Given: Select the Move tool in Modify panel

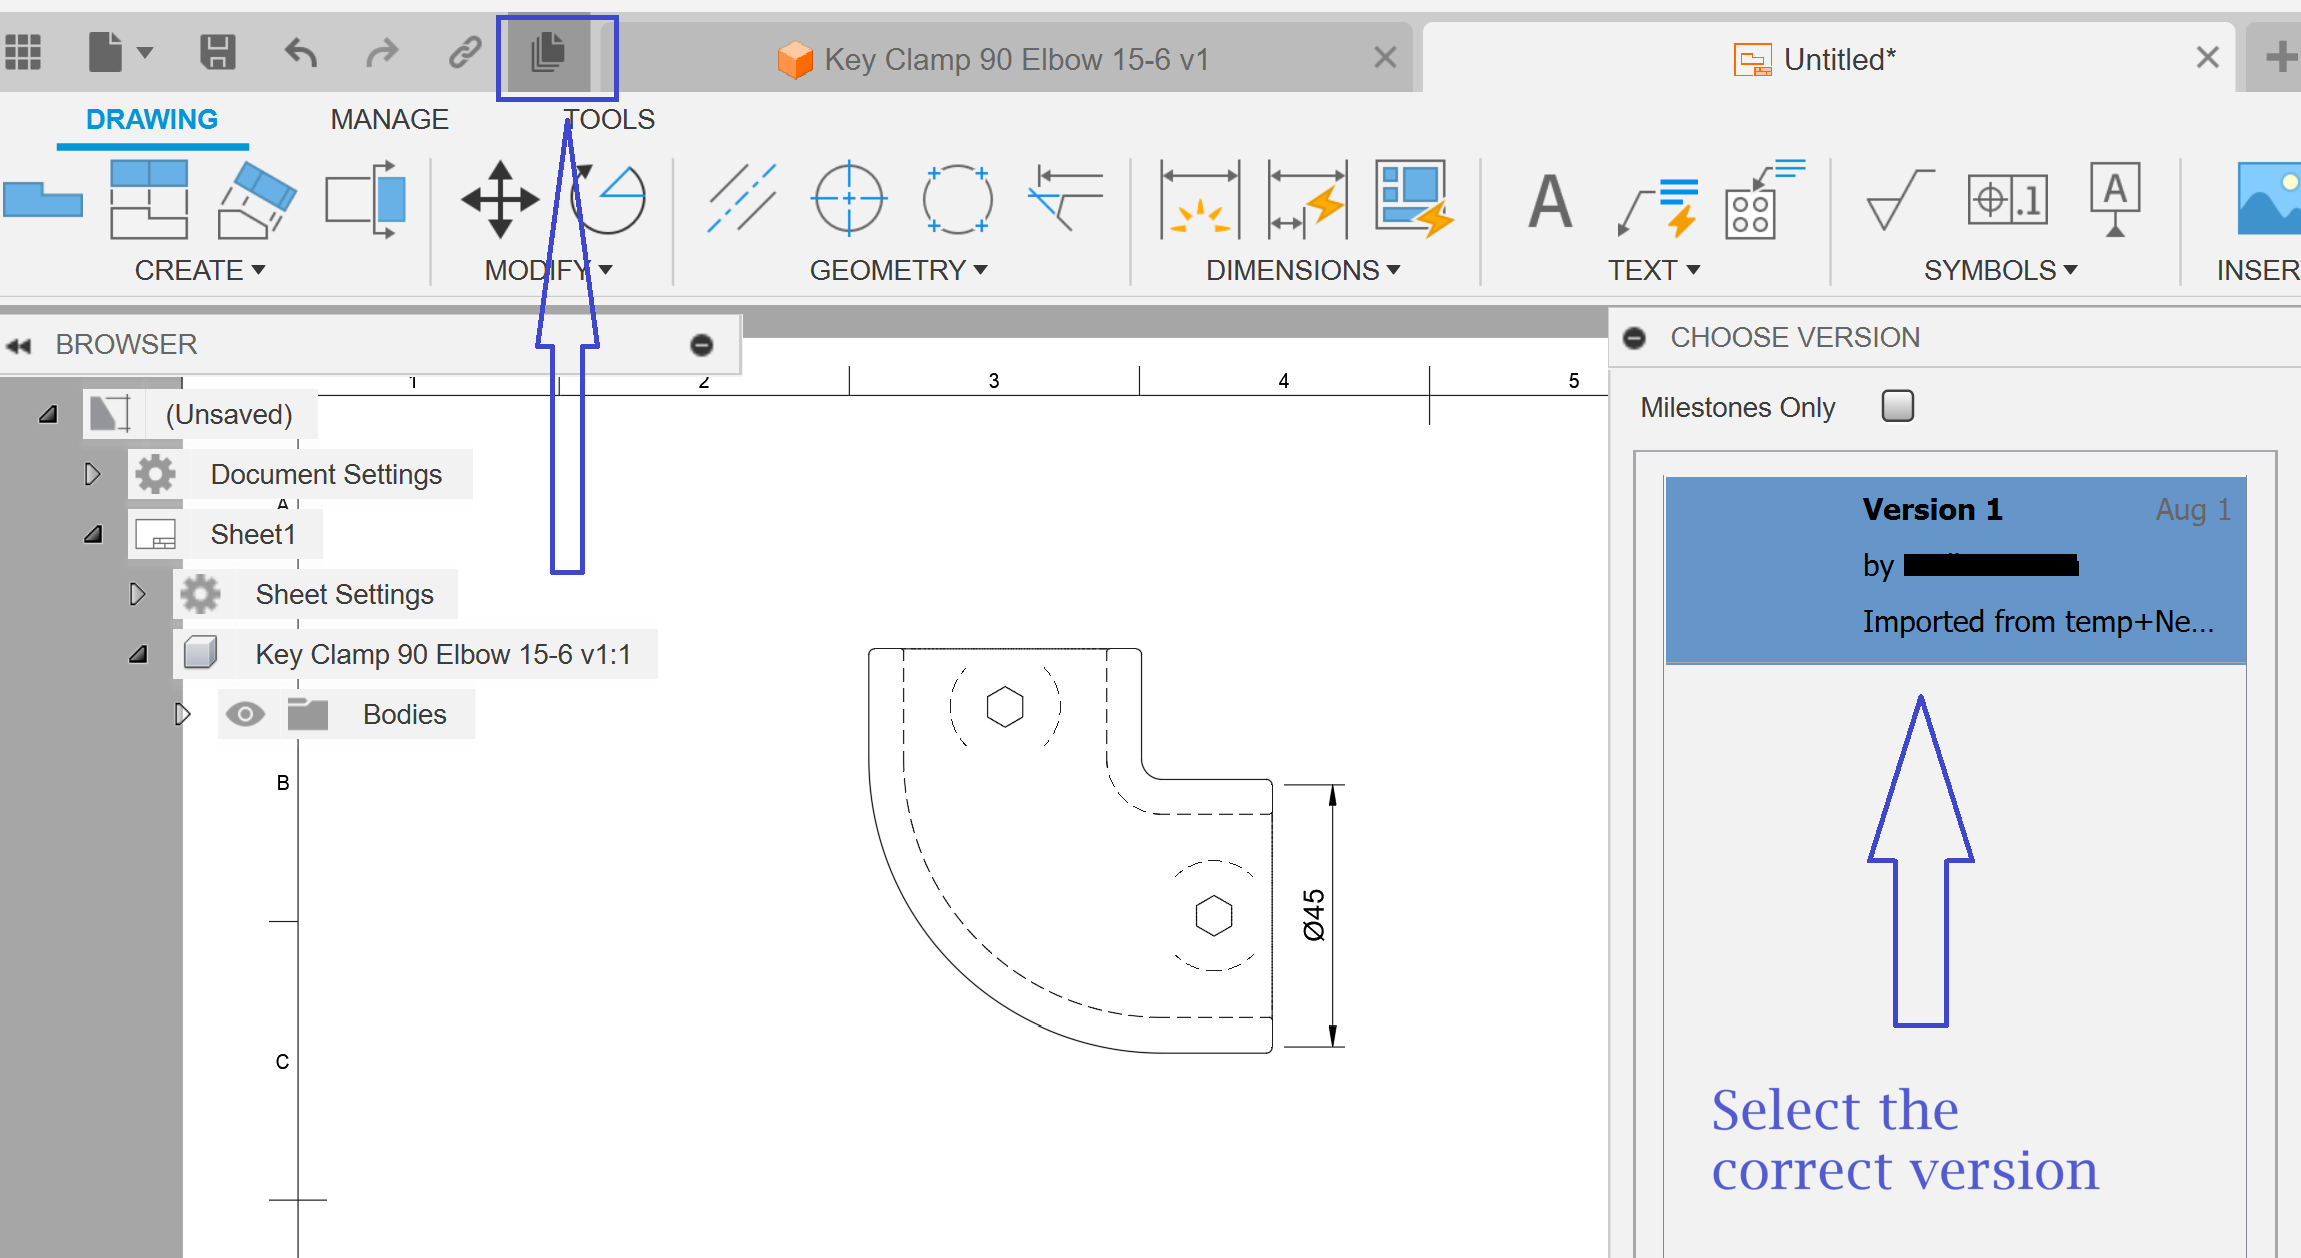Looking at the screenshot, I should [x=499, y=199].
